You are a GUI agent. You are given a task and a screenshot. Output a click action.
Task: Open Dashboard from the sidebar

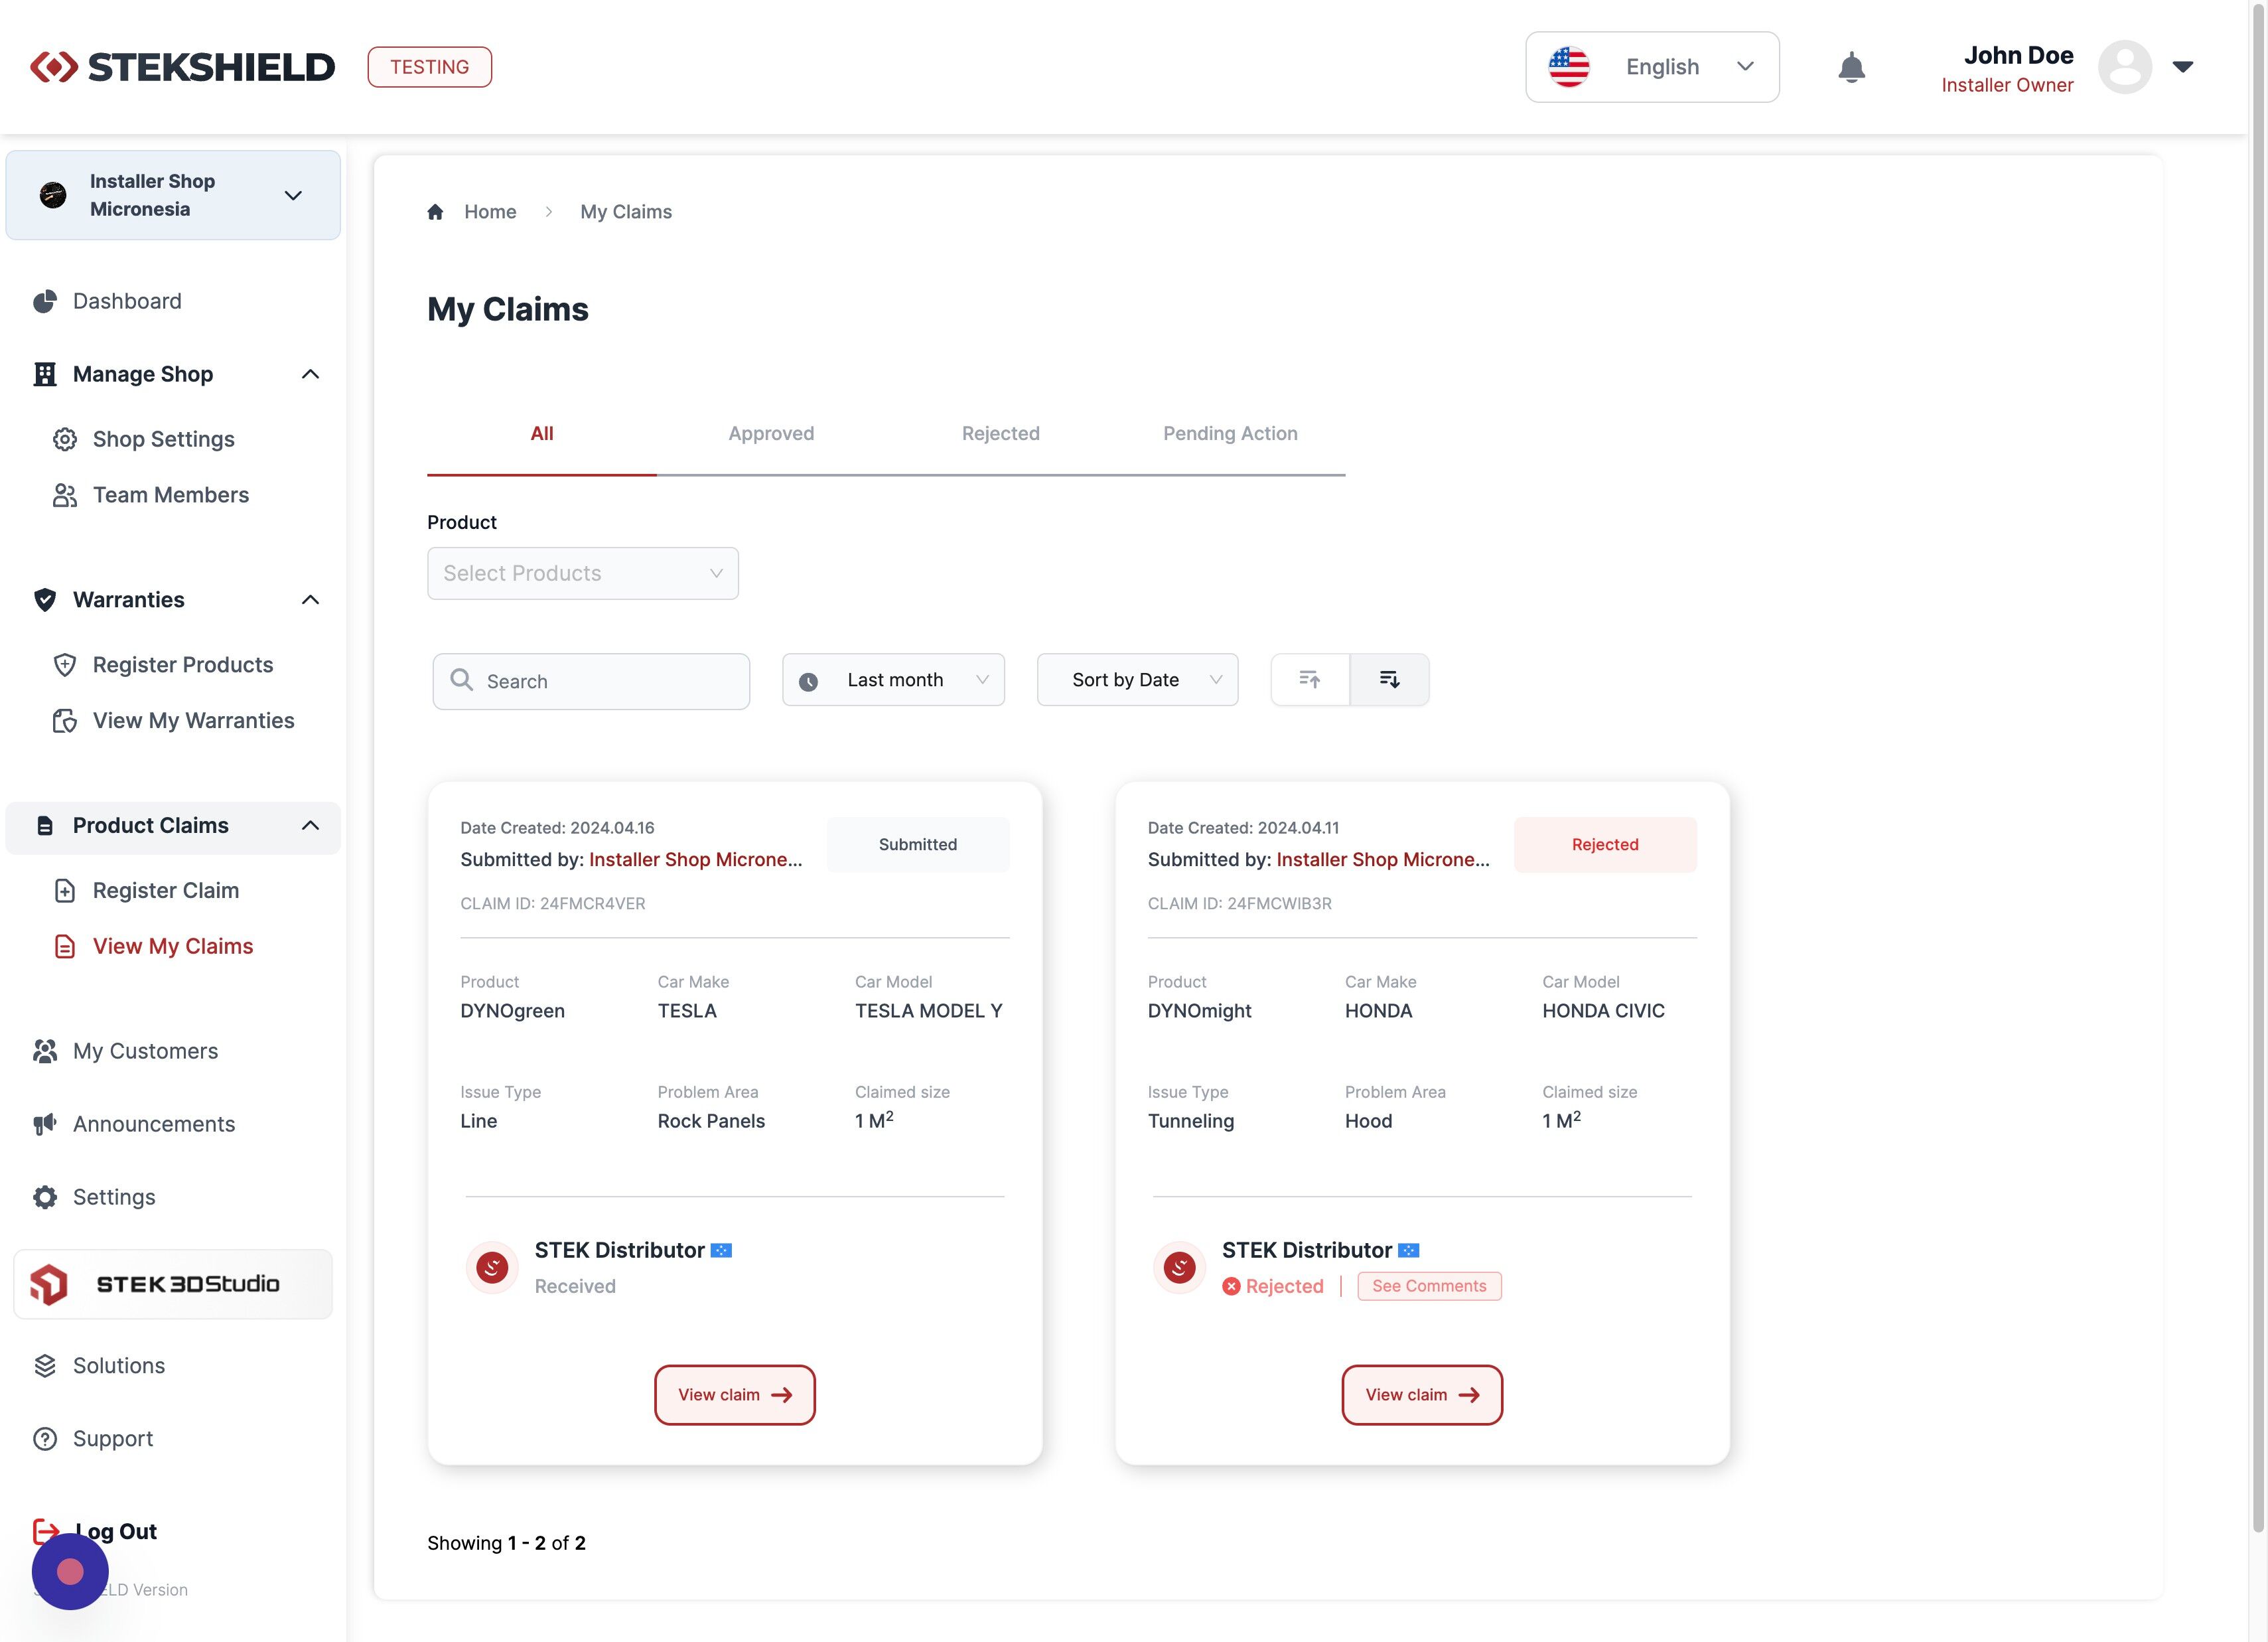point(127,301)
